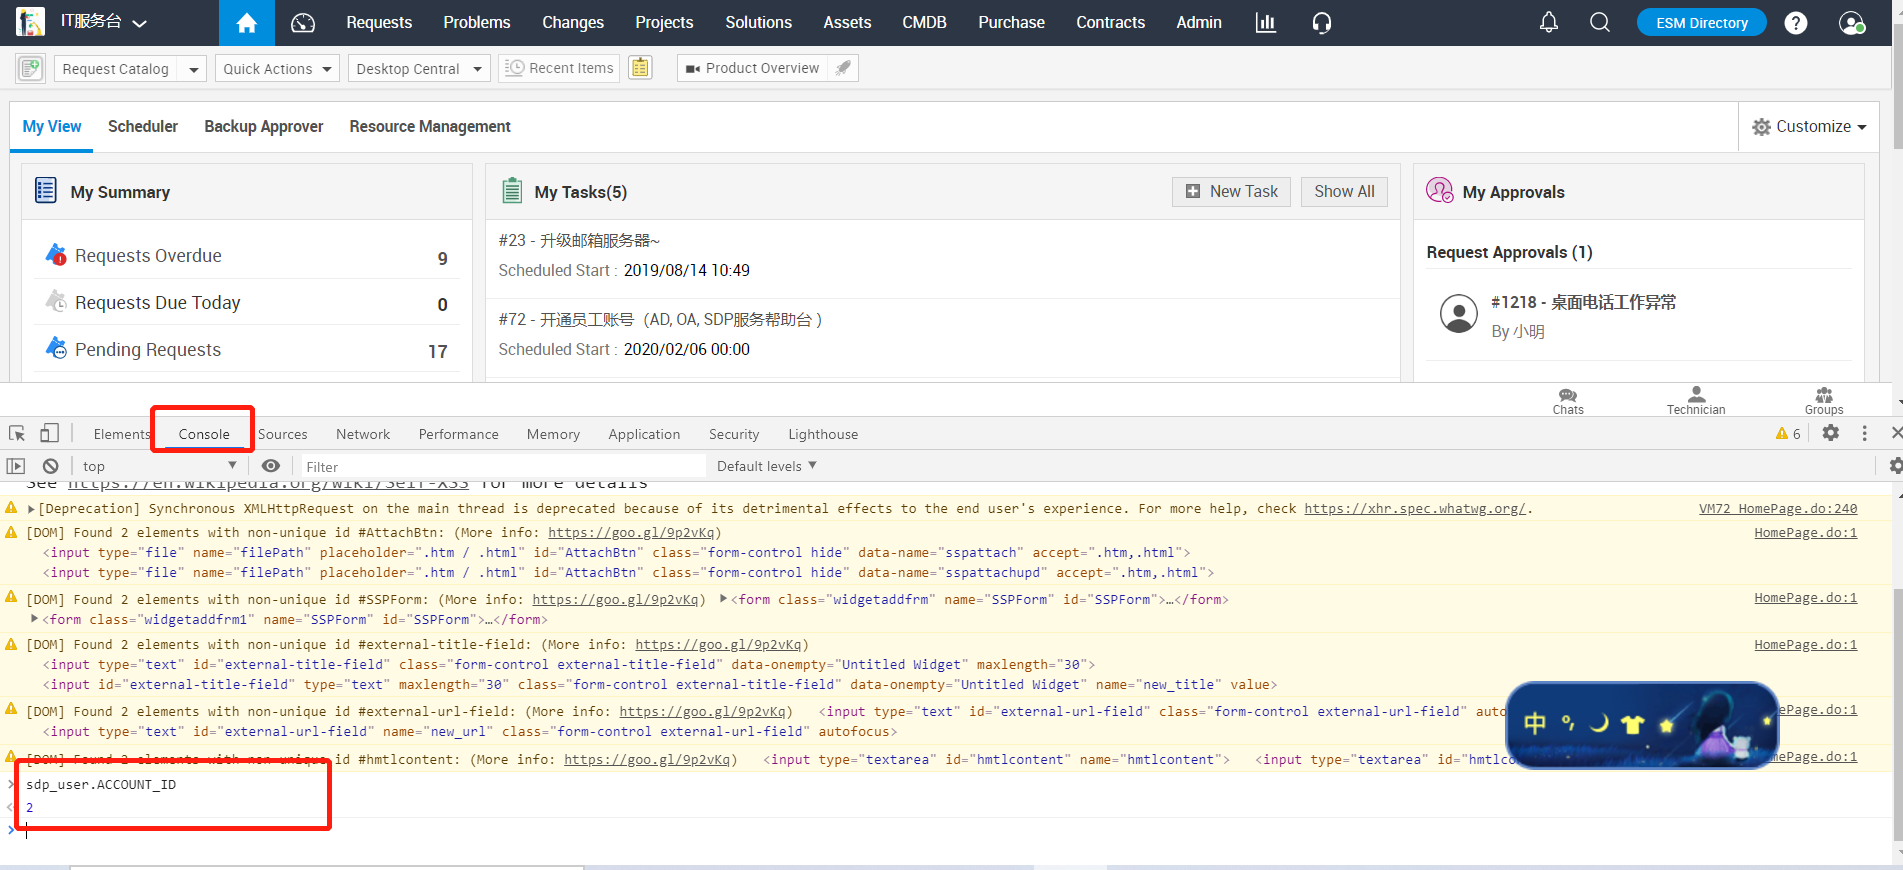The height and width of the screenshot is (870, 1903).
Task: Click the console live expression eye icon
Action: [x=270, y=466]
